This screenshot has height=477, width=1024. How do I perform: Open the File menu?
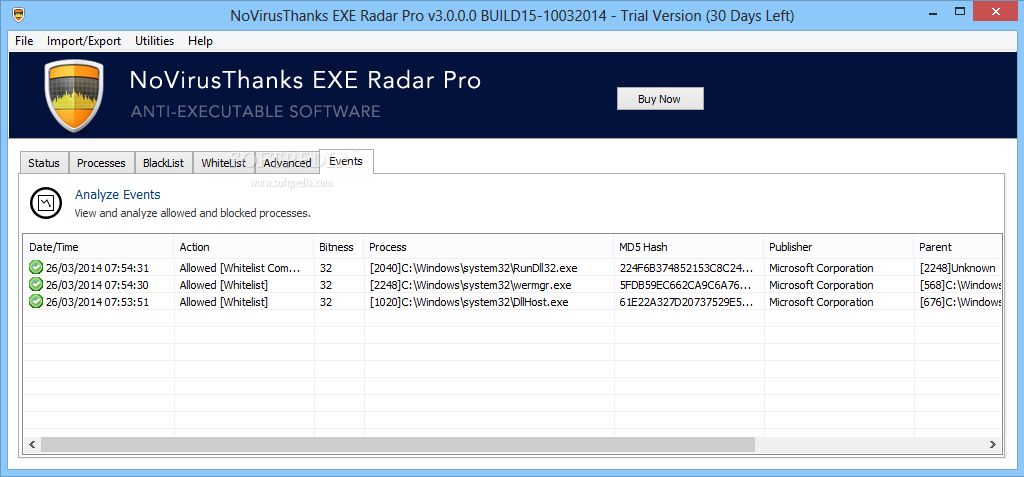click(x=24, y=41)
